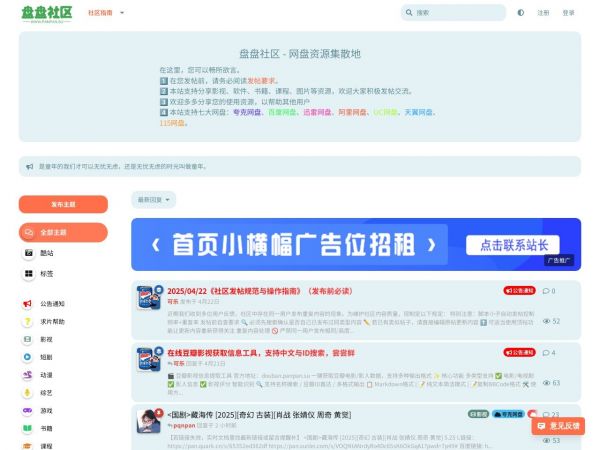
Task: Click the reply count icon on the 社区发帖规范 post
Action: tap(546, 291)
